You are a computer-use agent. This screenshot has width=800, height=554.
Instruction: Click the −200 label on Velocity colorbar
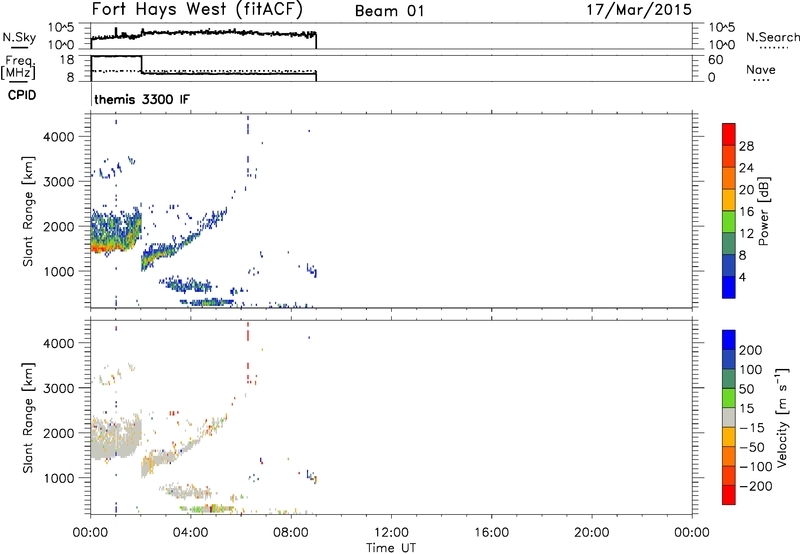[x=756, y=486]
